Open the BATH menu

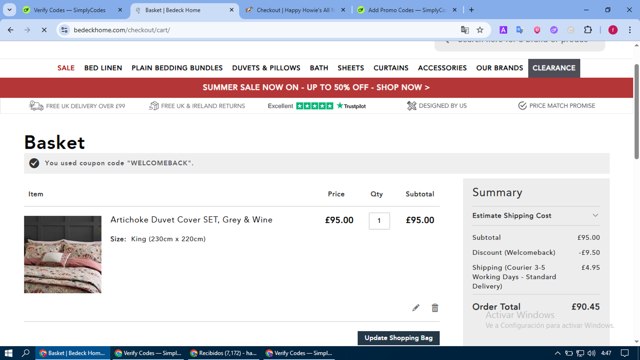point(319,68)
